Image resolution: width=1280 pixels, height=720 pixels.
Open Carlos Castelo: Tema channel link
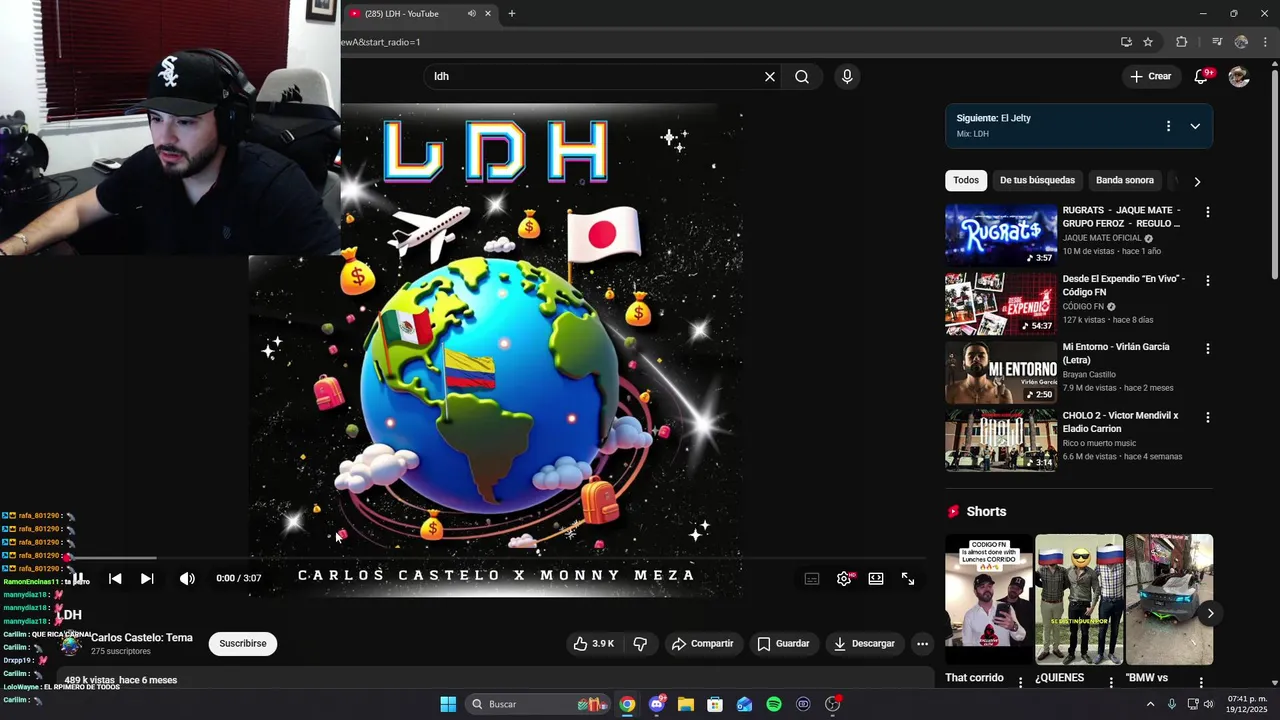[142, 638]
